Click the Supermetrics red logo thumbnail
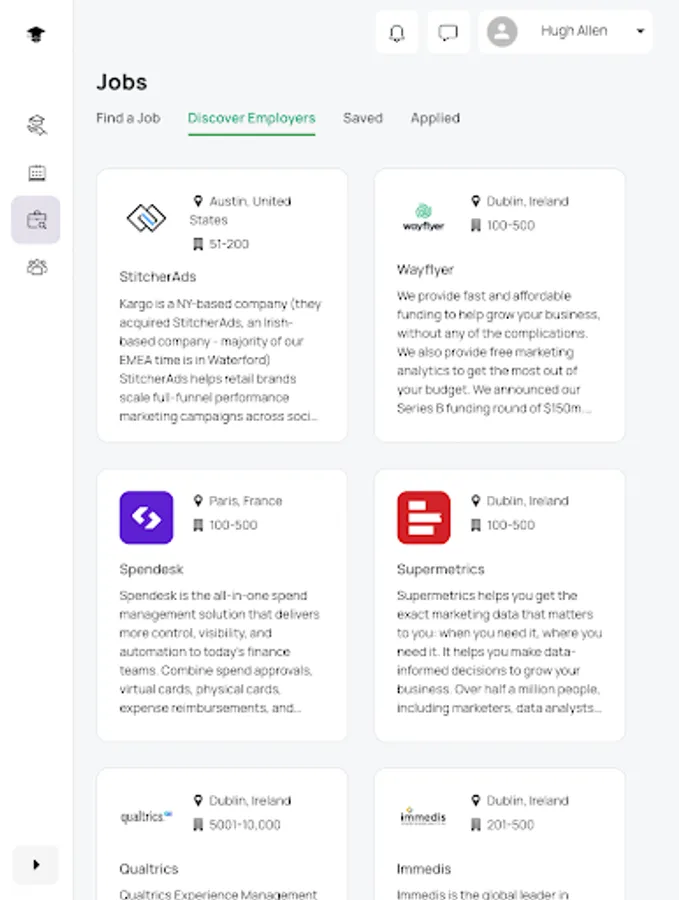This screenshot has height=900, width=679. [x=424, y=518]
